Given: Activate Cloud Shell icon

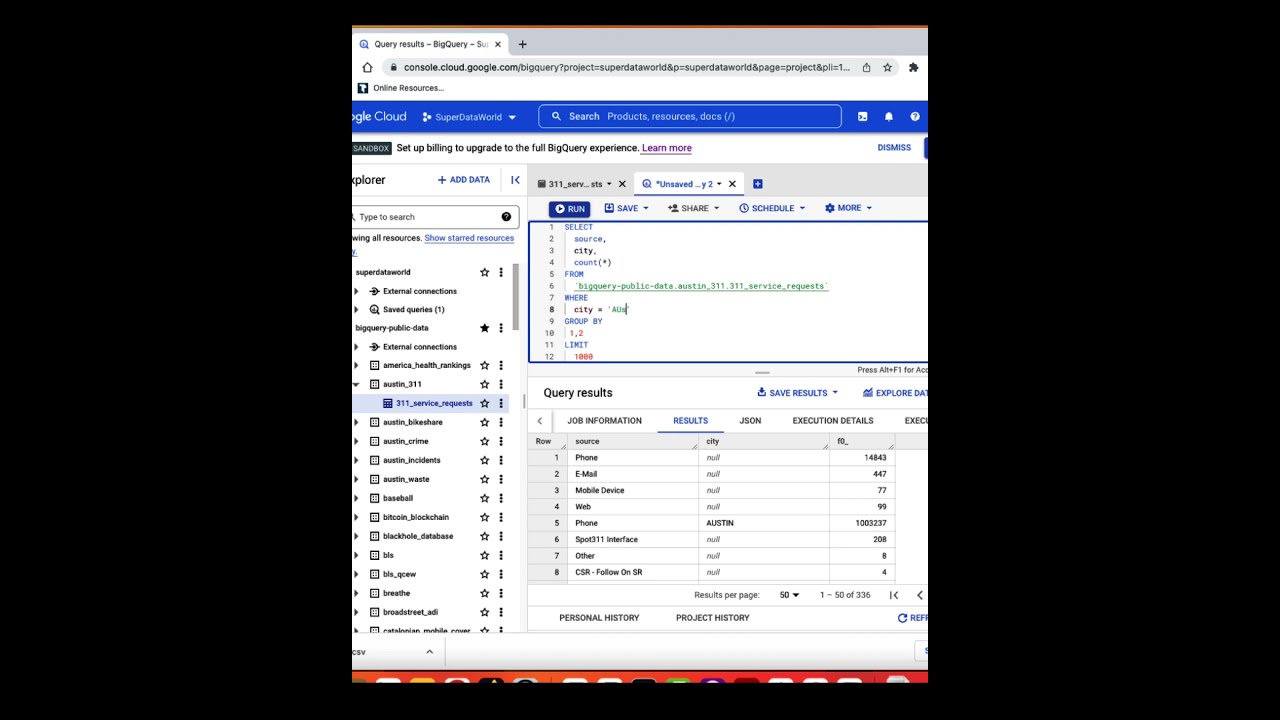Looking at the screenshot, I should pyautogui.click(x=862, y=117).
